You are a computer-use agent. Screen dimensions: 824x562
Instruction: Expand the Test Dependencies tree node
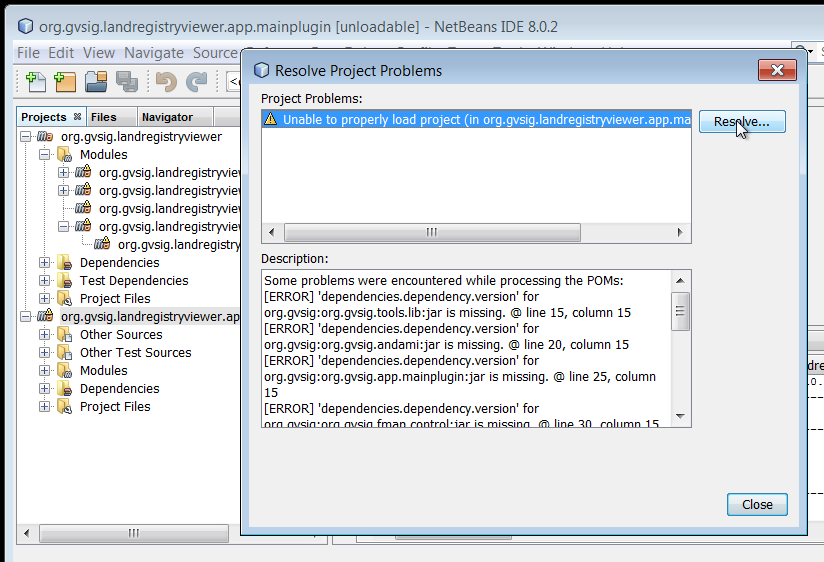[45, 281]
